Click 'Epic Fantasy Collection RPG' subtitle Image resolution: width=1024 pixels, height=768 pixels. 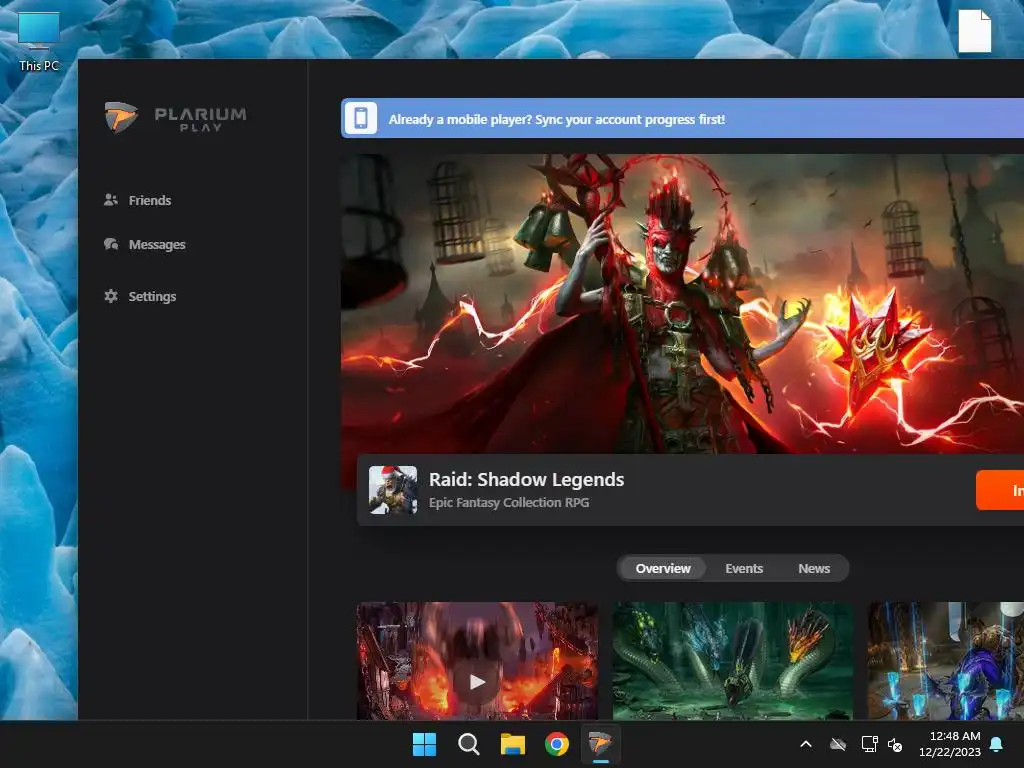509,502
